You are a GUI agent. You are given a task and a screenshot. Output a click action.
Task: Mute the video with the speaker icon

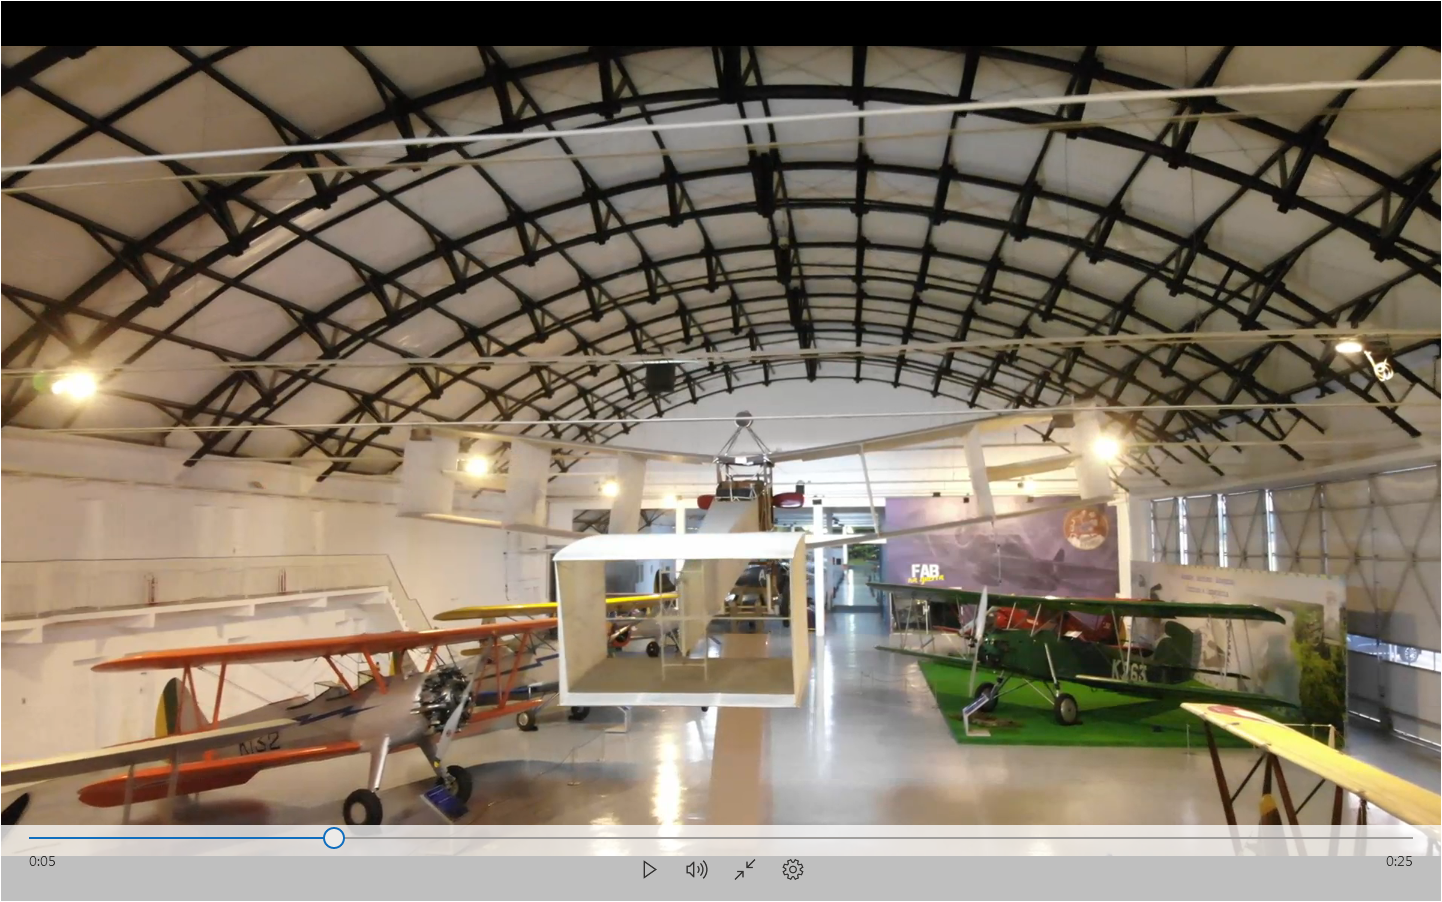point(697,870)
